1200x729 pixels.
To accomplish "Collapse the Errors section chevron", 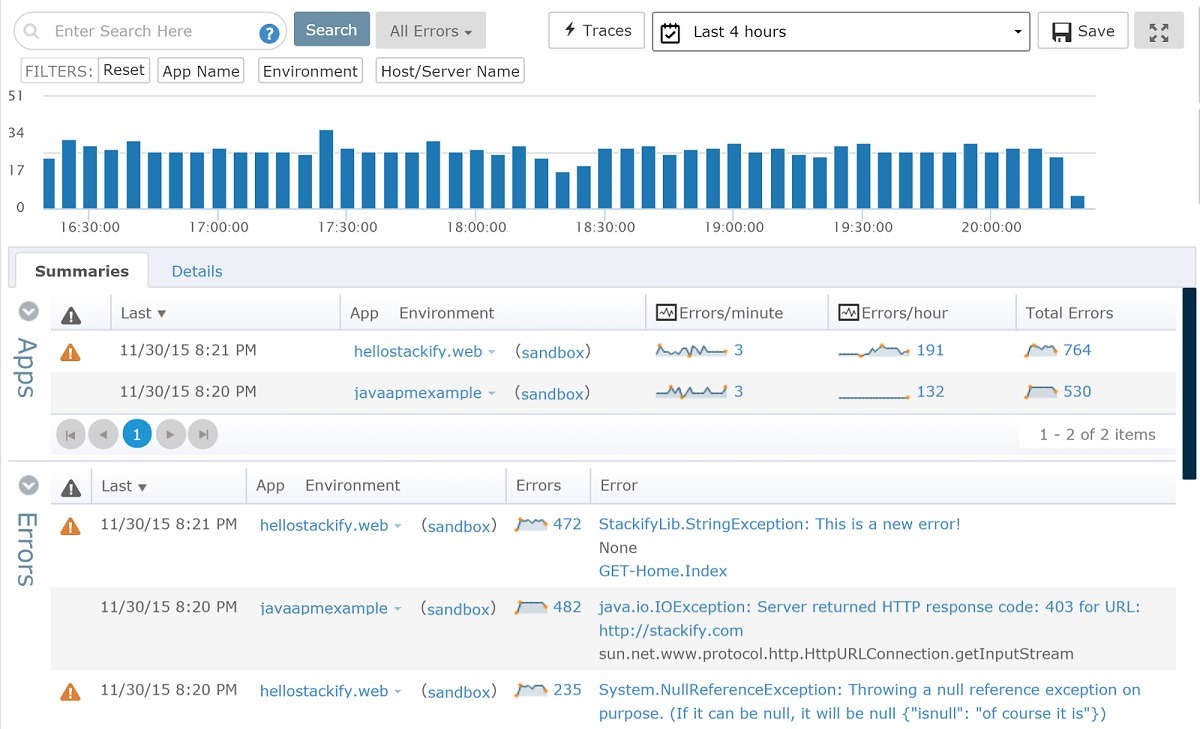I will pos(29,485).
